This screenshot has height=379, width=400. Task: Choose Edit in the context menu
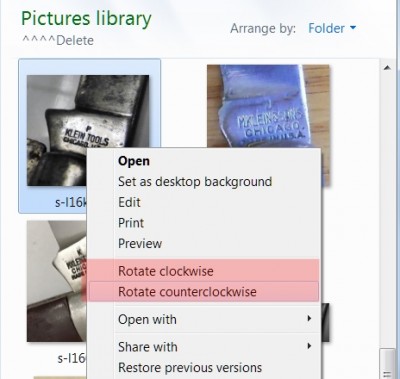coord(129,202)
